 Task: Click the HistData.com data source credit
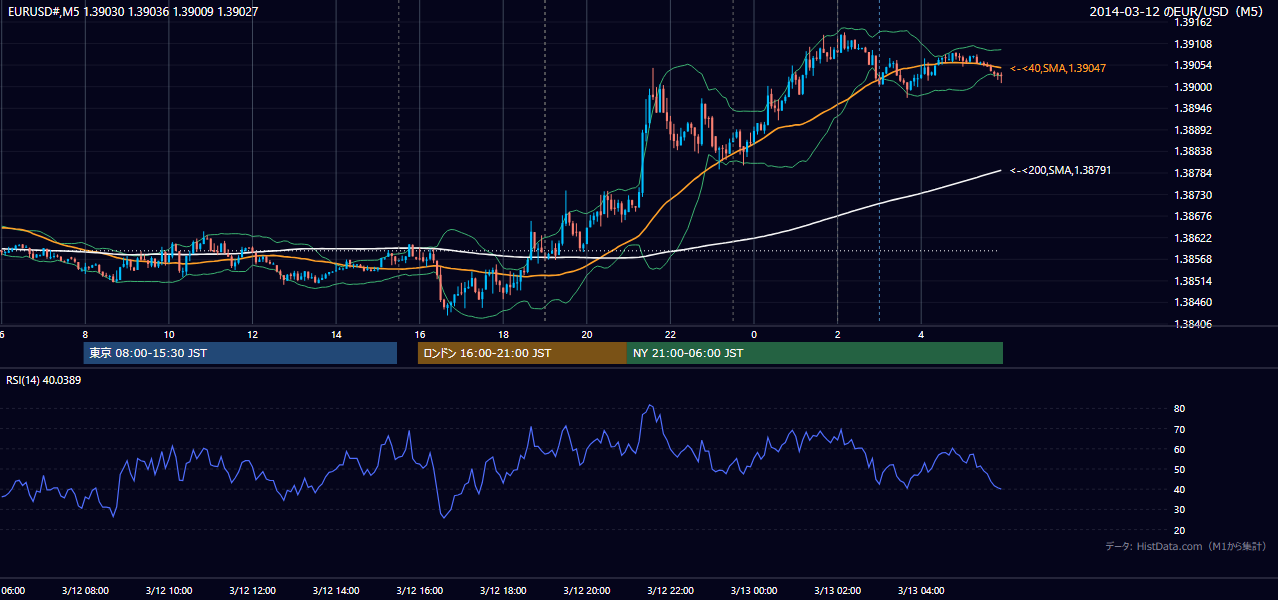point(1186,546)
